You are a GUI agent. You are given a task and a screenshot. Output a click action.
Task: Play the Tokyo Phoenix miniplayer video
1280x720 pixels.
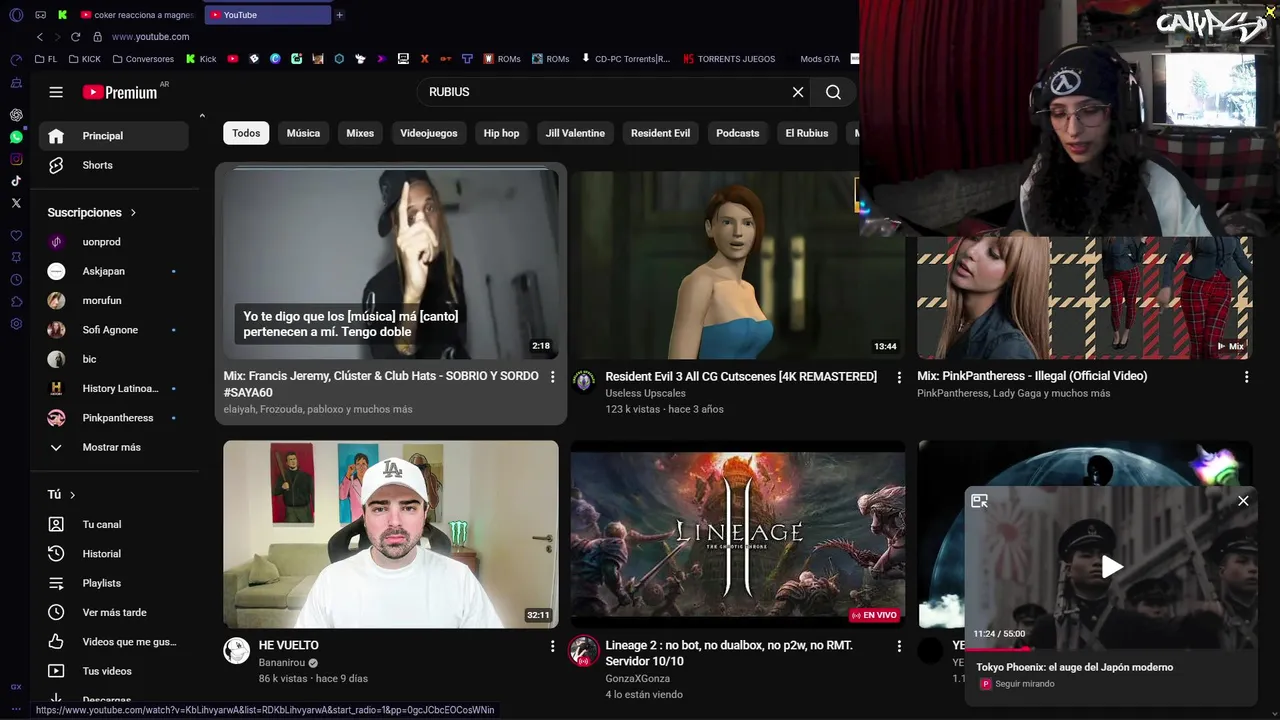point(1111,567)
